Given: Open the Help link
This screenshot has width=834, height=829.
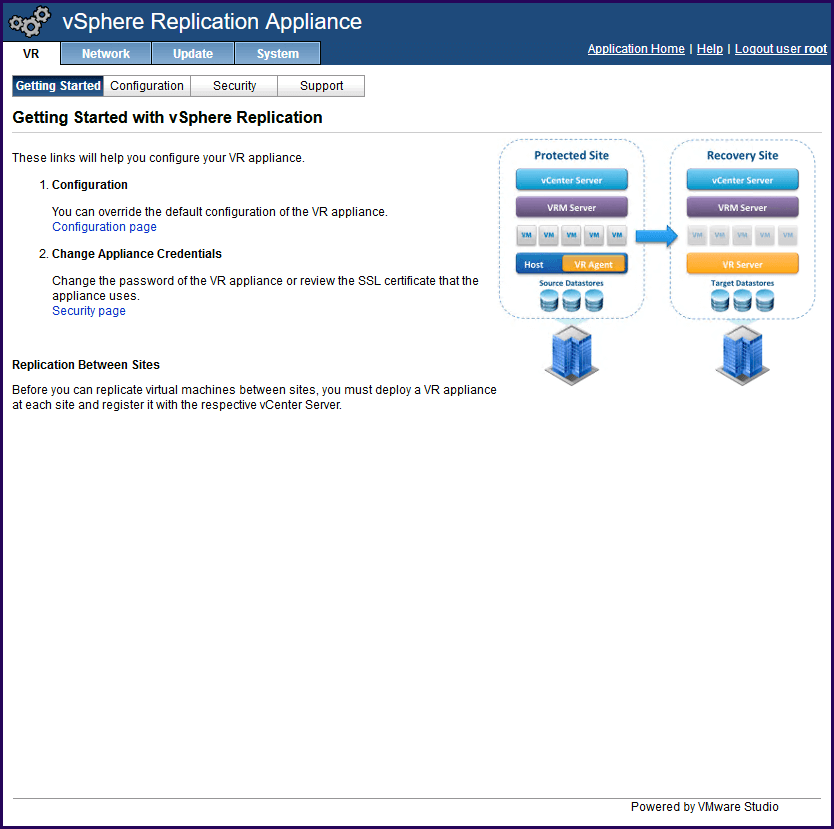Looking at the screenshot, I should (x=710, y=49).
